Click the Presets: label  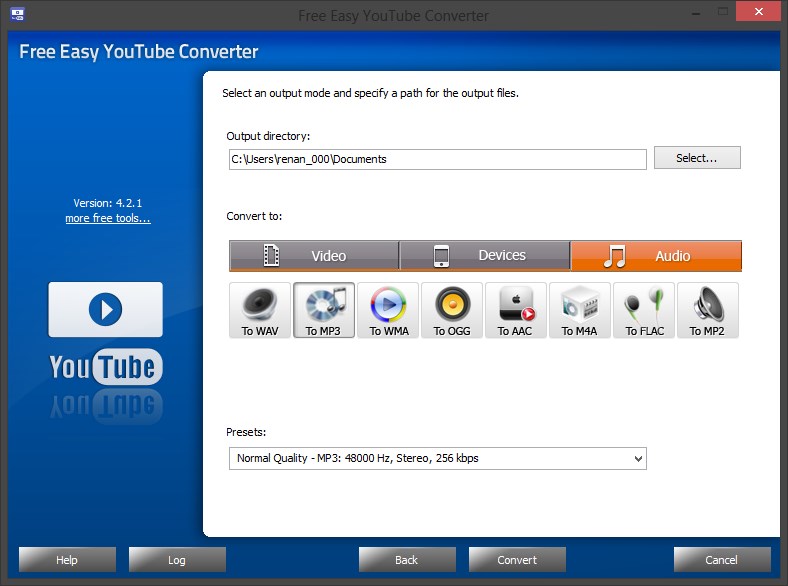click(246, 432)
